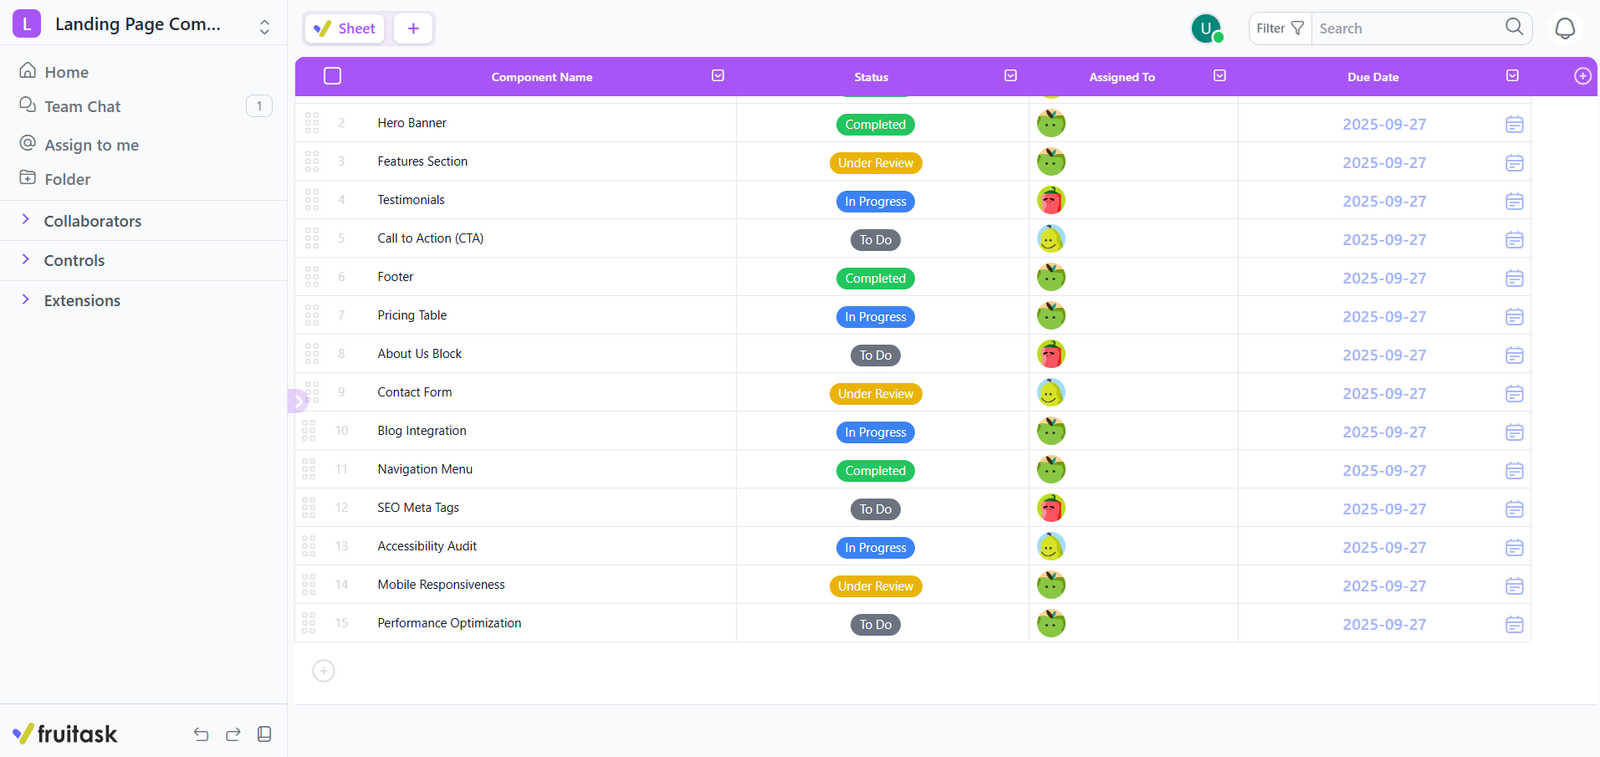
Task: Click the notification bell icon
Action: (x=1565, y=29)
